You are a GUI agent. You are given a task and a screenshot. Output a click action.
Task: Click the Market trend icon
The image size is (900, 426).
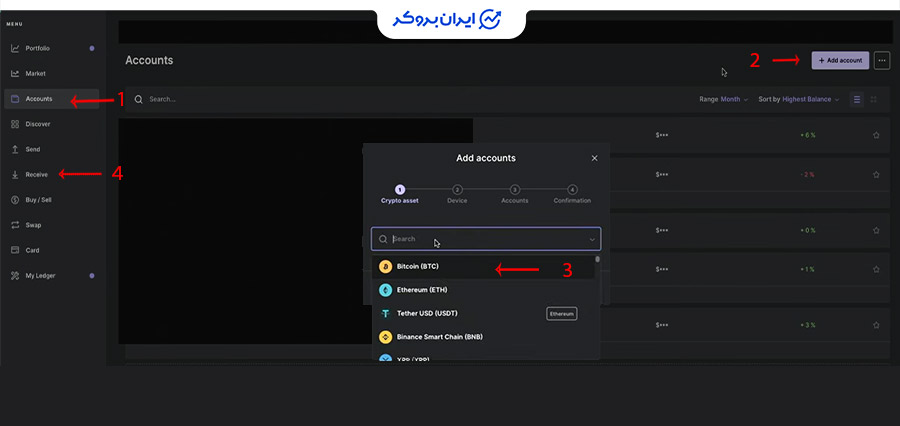coord(15,73)
